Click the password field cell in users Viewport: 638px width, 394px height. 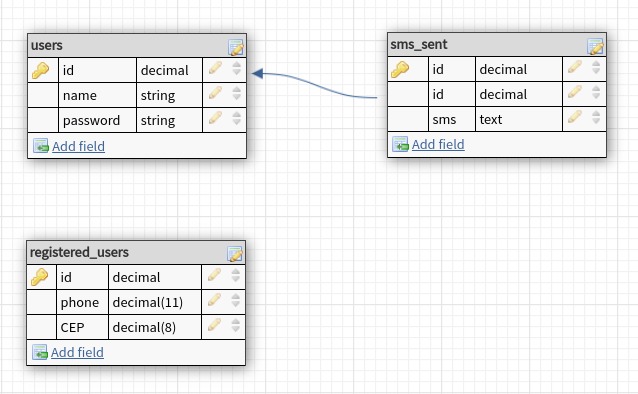point(98,120)
